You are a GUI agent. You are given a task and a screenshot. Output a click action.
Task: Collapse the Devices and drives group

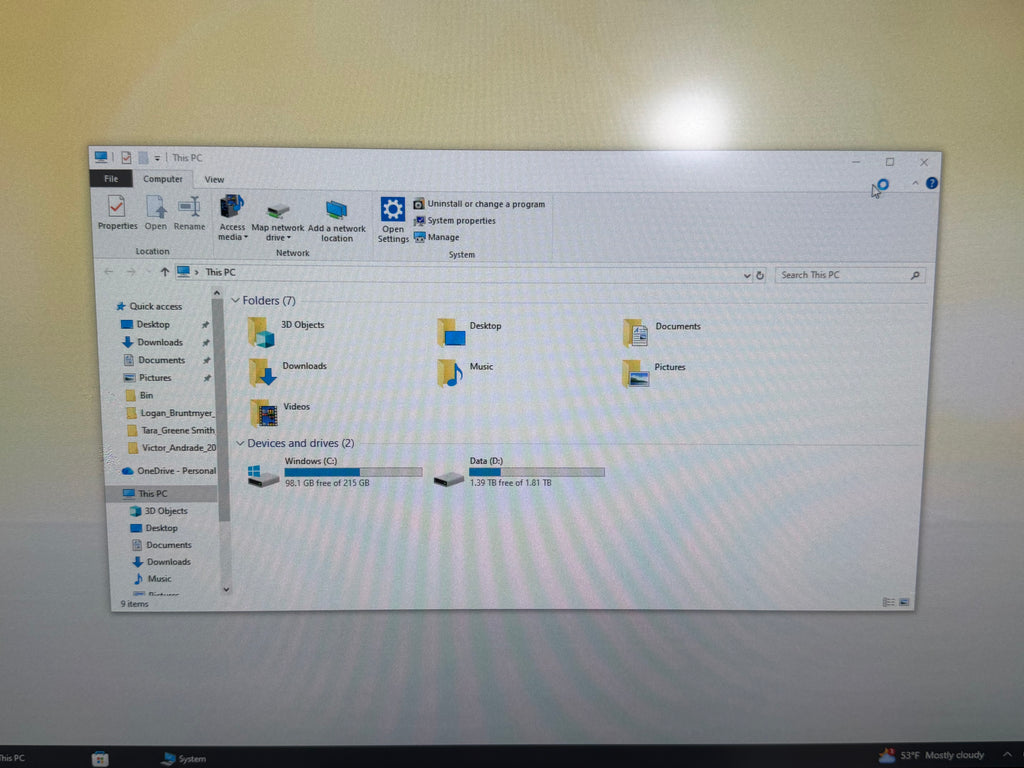[x=240, y=443]
